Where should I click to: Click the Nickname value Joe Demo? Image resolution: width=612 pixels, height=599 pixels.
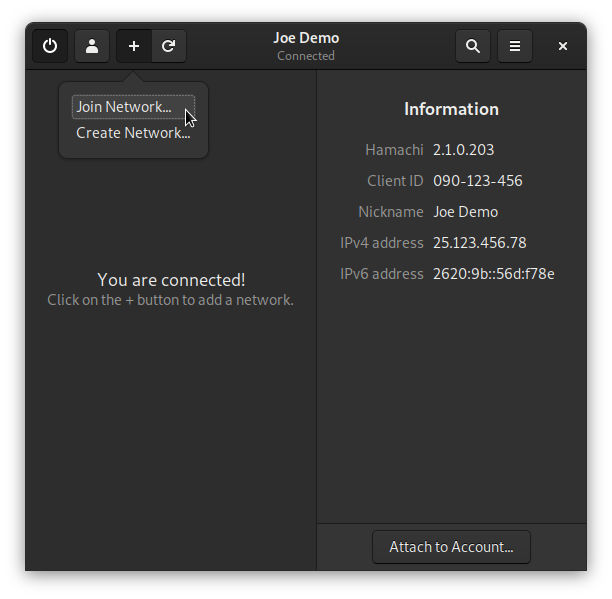[465, 212]
